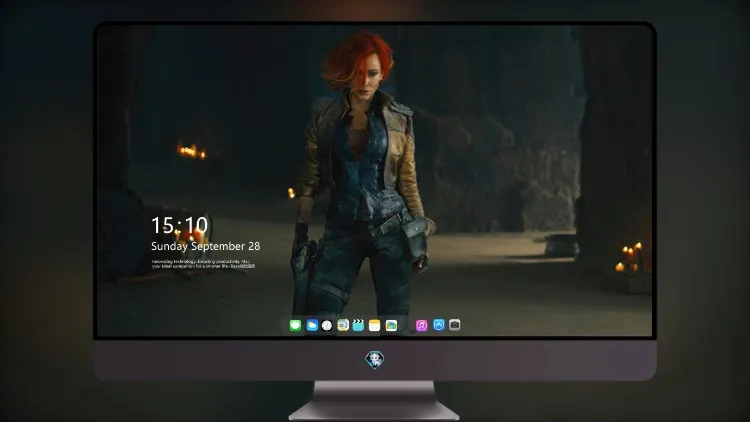Image resolution: width=750 pixels, height=422 pixels.
Task: Launch the teal clapperboard video app
Action: coord(358,325)
